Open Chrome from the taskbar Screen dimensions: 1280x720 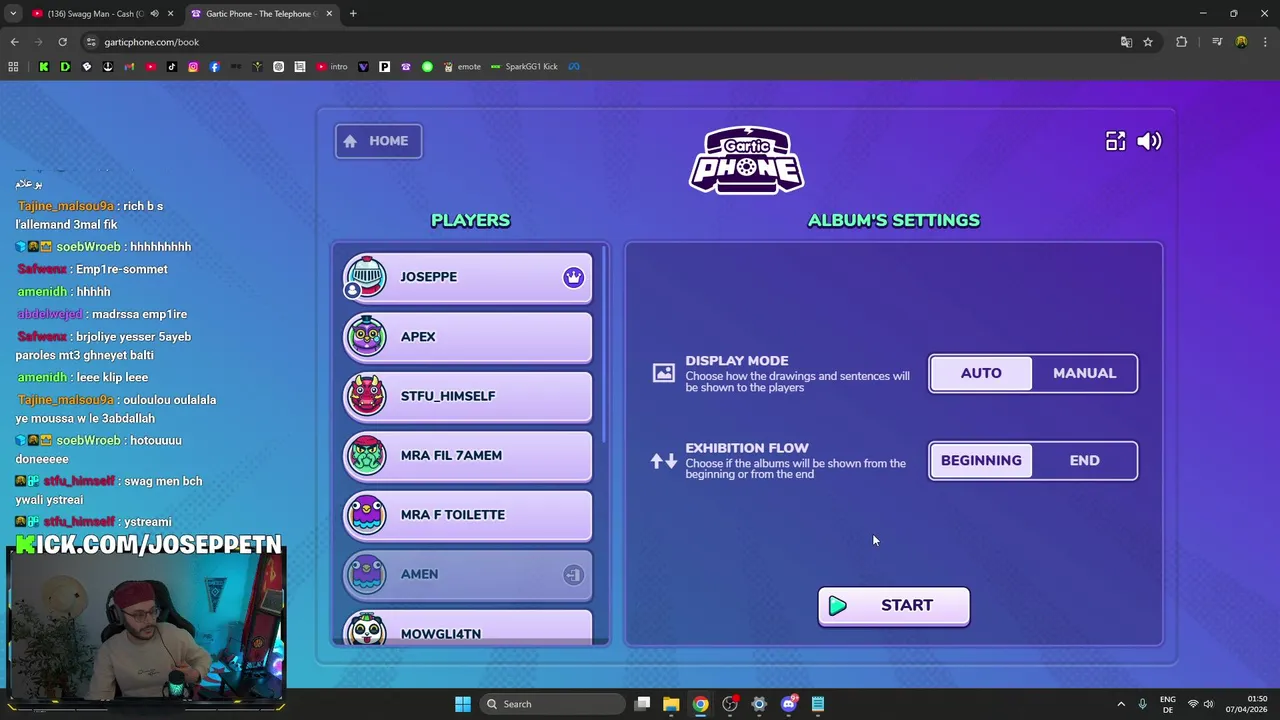coord(700,704)
